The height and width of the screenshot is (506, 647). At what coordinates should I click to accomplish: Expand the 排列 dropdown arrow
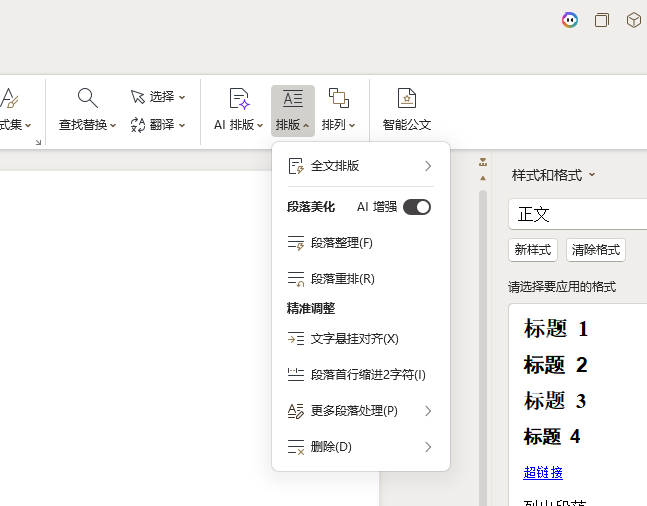352,125
